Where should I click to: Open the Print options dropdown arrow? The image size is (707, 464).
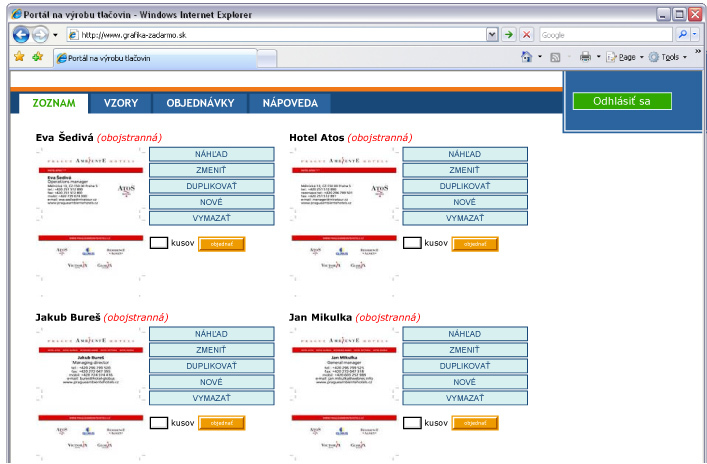tap(598, 57)
